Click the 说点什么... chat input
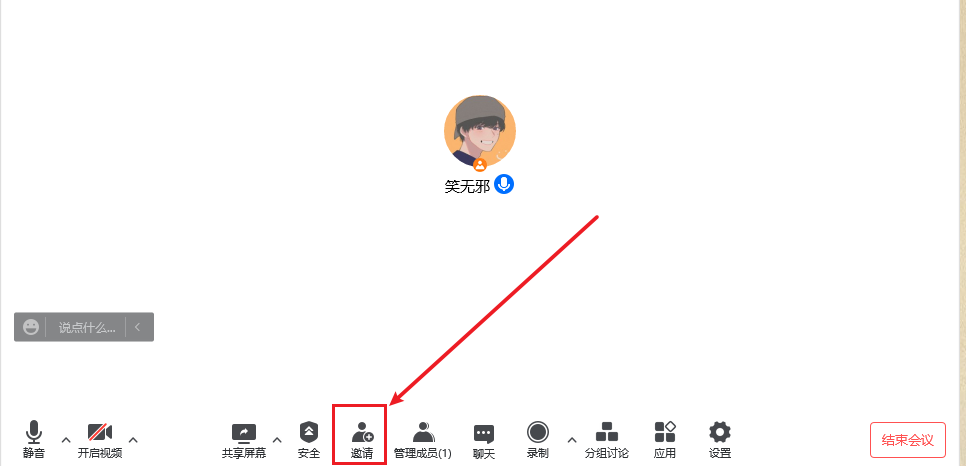This screenshot has width=966, height=466. (x=87, y=327)
